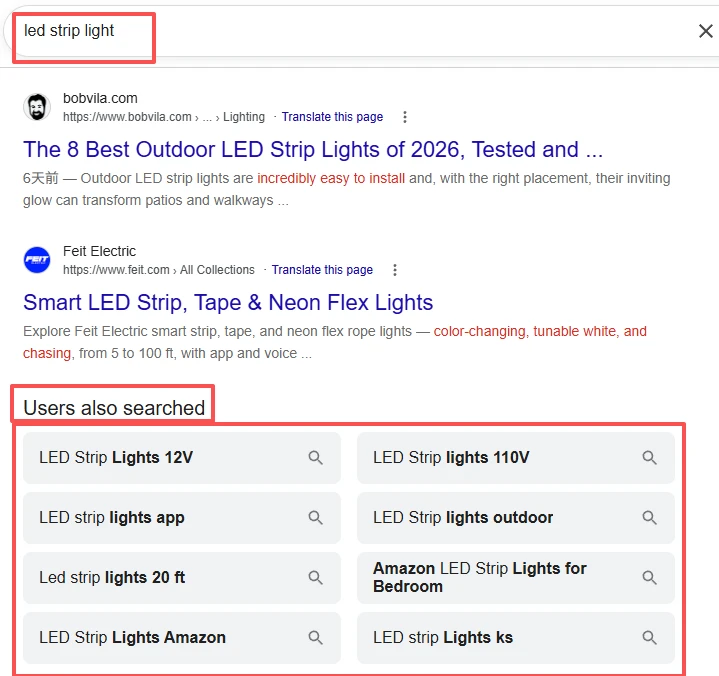This screenshot has height=676, width=719.
Task: Click the magnifier icon beside LED strip lights app
Action: (x=315, y=518)
